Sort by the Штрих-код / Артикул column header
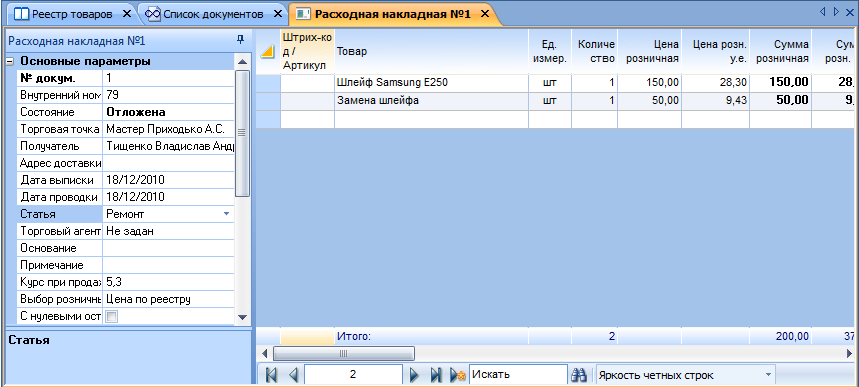The image size is (859, 387). point(307,51)
